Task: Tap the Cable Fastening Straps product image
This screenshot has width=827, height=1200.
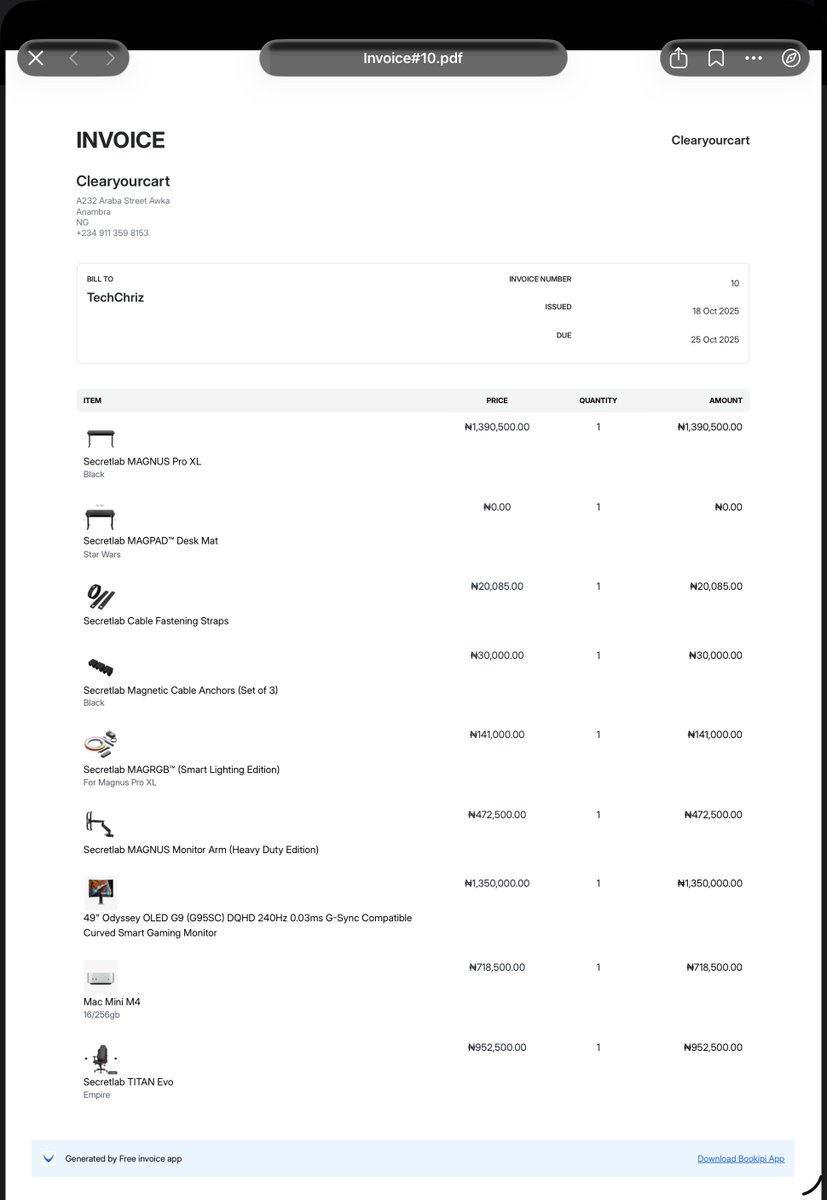Action: 100,597
